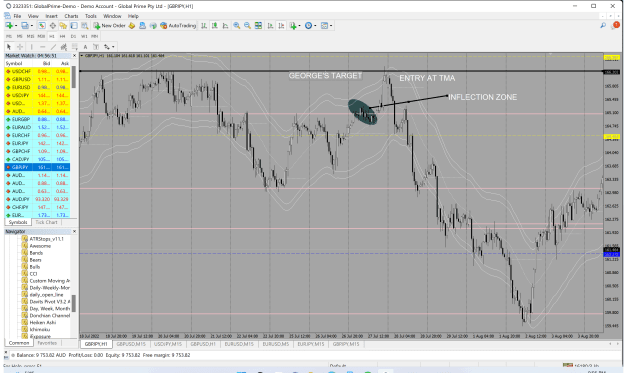Select Heiken Ashi indicator in Navigator
This screenshot has width=625, height=373.
43,322
